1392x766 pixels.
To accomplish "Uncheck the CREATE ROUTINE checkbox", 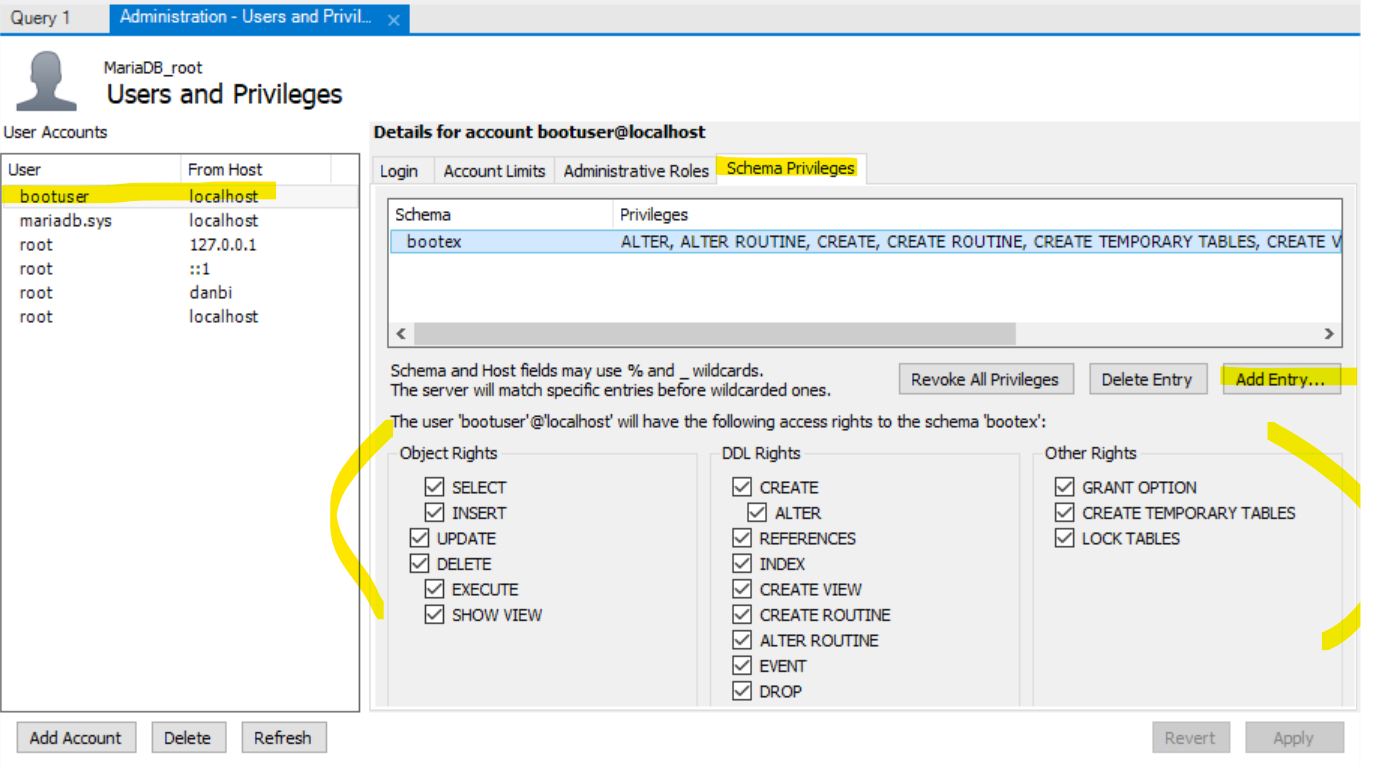I will [x=742, y=614].
